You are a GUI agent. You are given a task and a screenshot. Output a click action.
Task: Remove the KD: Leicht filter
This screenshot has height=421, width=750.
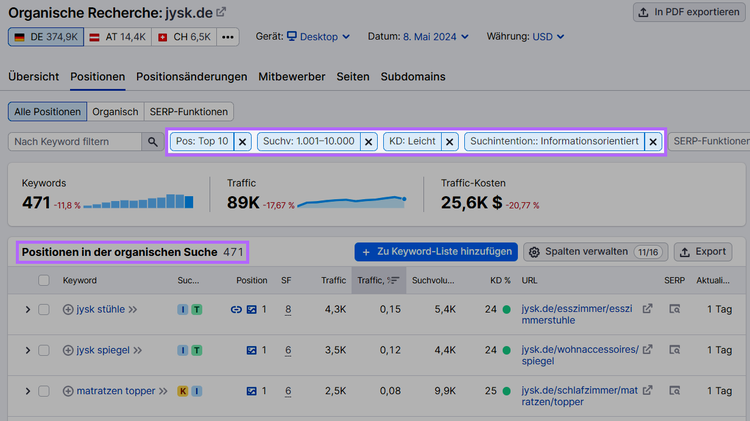pyautogui.click(x=450, y=142)
